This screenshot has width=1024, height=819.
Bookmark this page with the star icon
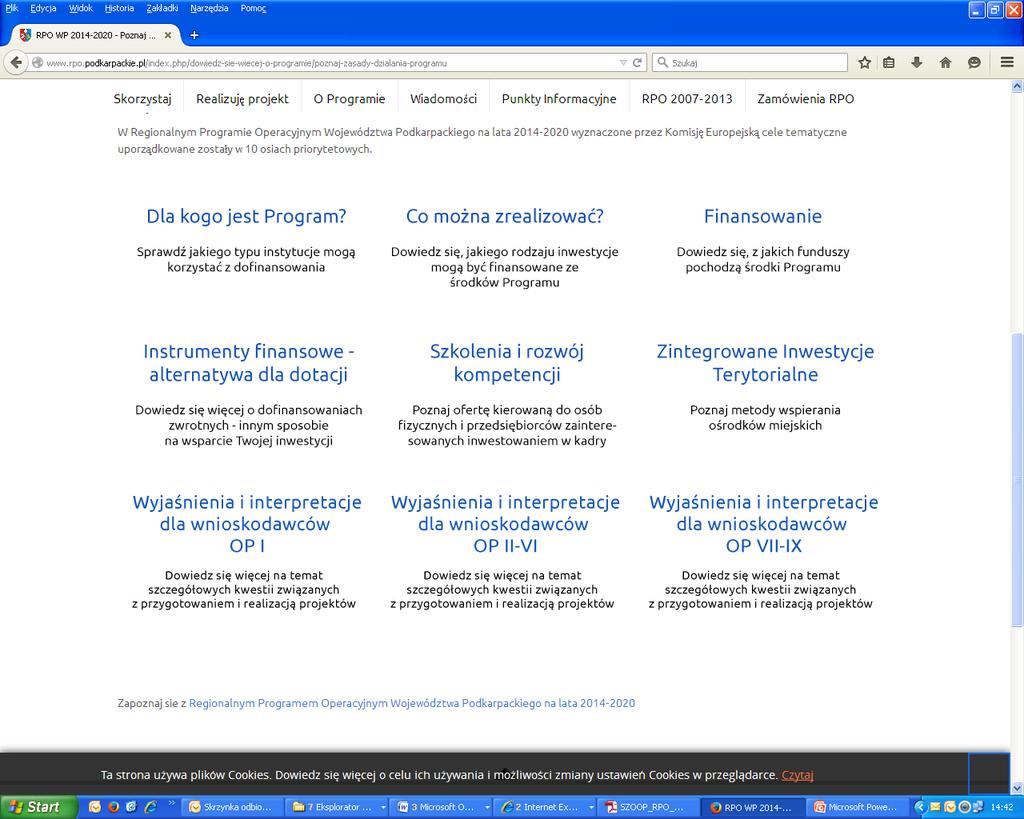[x=865, y=63]
